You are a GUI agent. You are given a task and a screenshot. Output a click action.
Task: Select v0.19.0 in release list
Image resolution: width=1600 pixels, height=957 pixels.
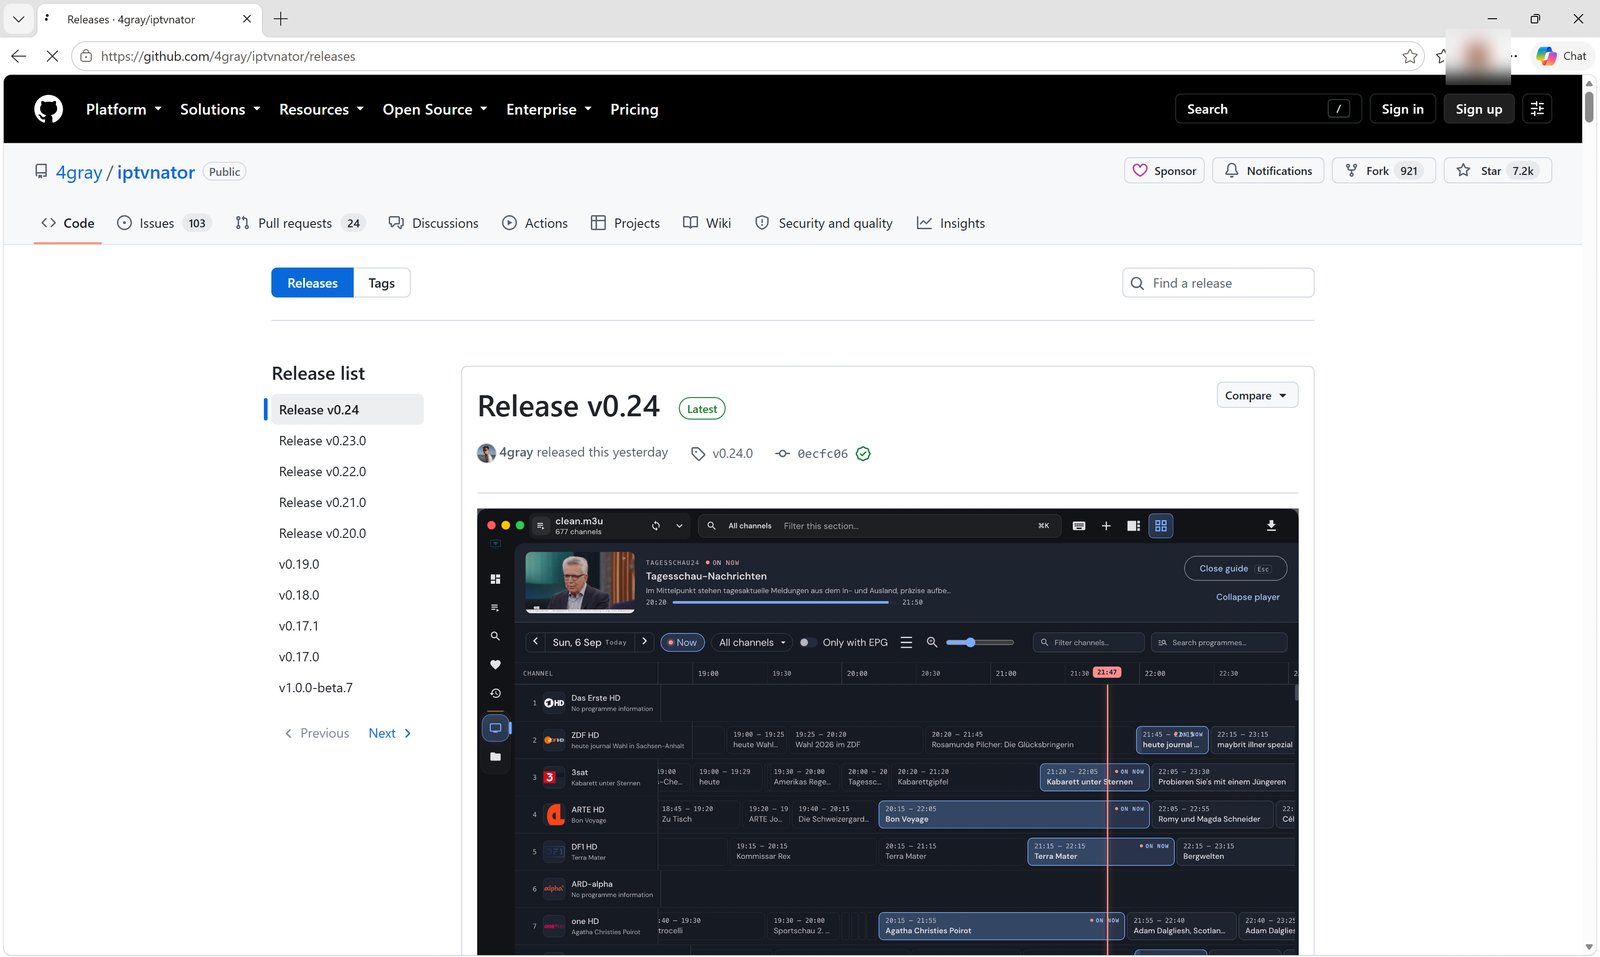[x=346, y=564]
